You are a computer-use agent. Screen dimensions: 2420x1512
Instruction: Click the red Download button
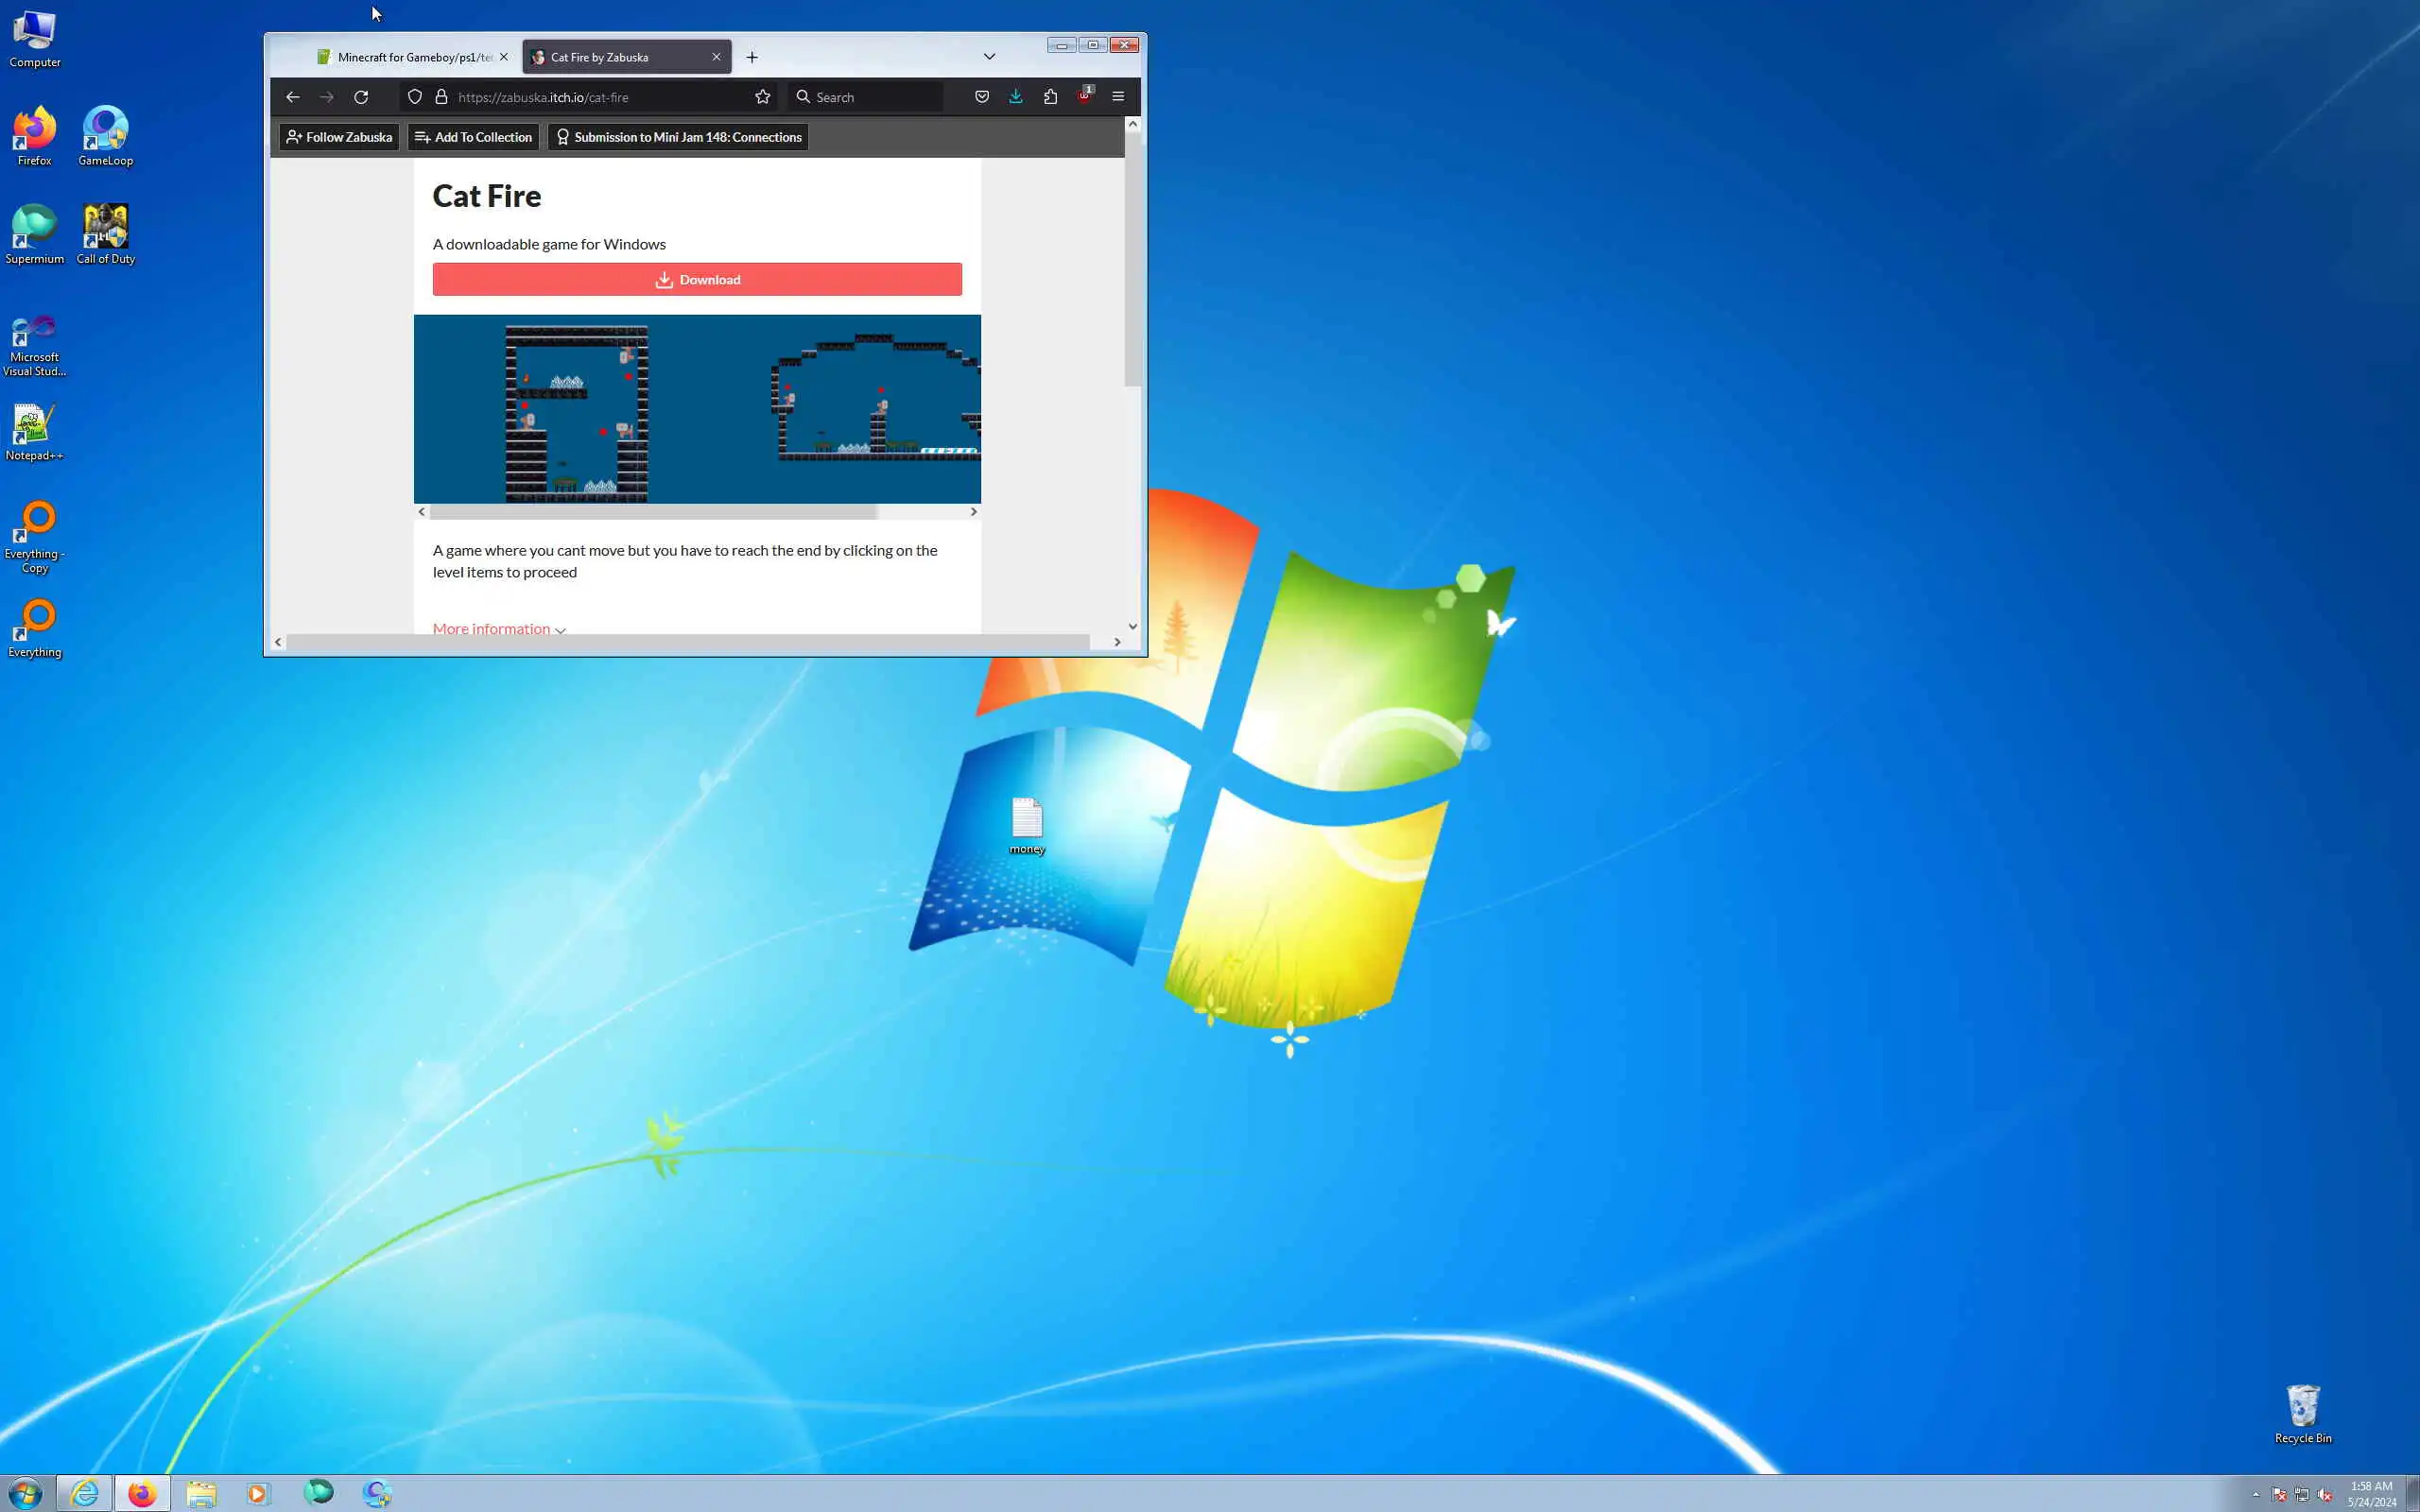point(697,280)
